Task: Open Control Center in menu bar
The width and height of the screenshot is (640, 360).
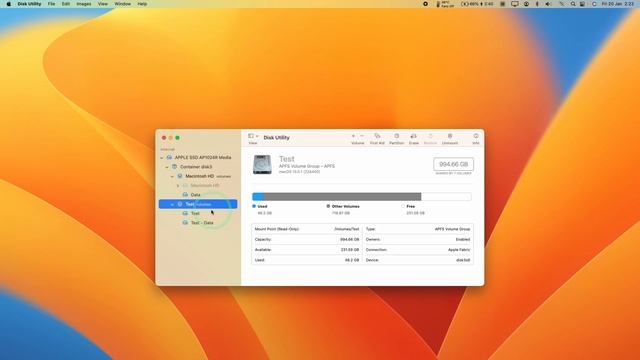Action: (583, 4)
